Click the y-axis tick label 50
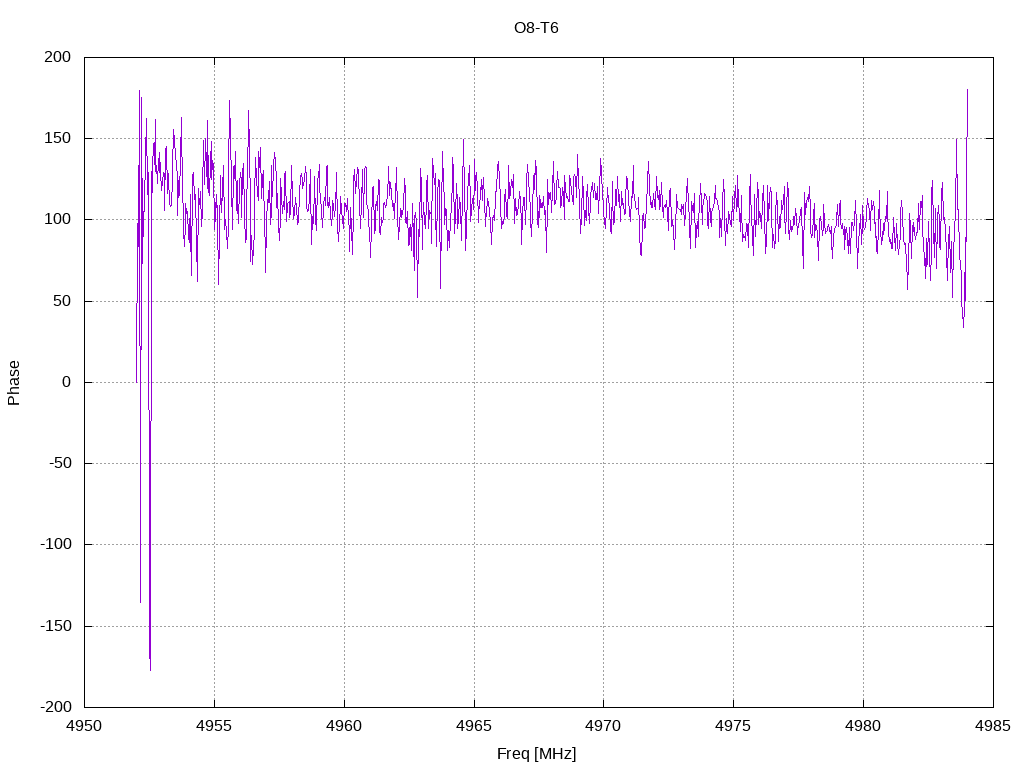 click(x=62, y=301)
